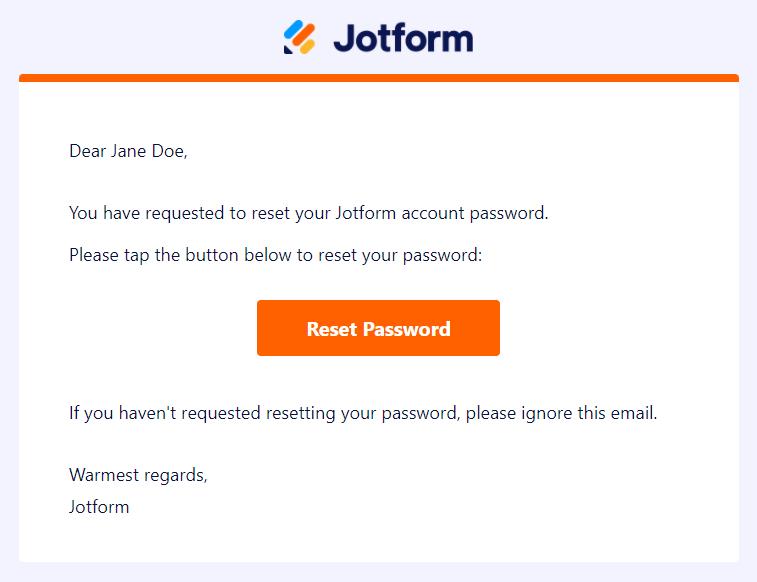Click the "Please tap the button below" line
The height and width of the screenshot is (582, 757).
[275, 255]
